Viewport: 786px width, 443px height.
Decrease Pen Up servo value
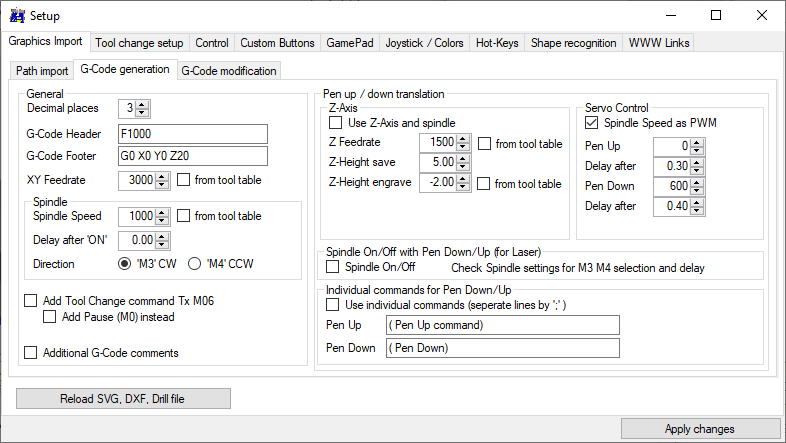tap(697, 150)
